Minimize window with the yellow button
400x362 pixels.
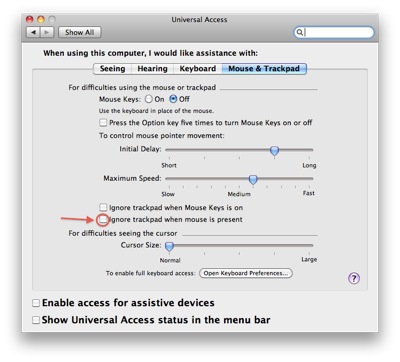(x=41, y=19)
